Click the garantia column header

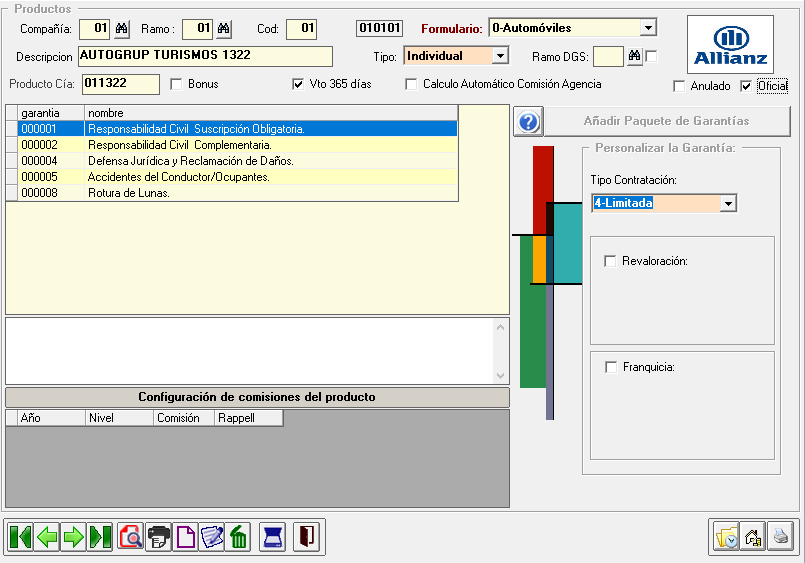pos(51,113)
